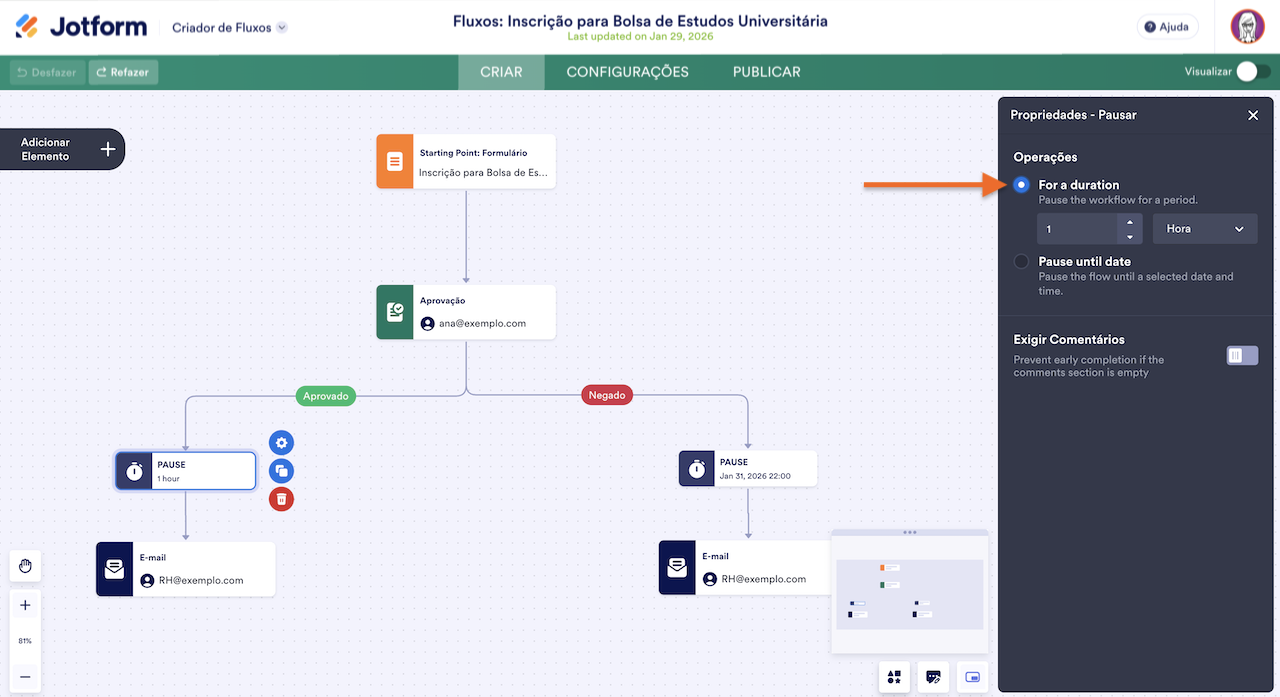This screenshot has height=697, width=1280.
Task: Open settings gear for the PAUSE node
Action: click(x=282, y=443)
